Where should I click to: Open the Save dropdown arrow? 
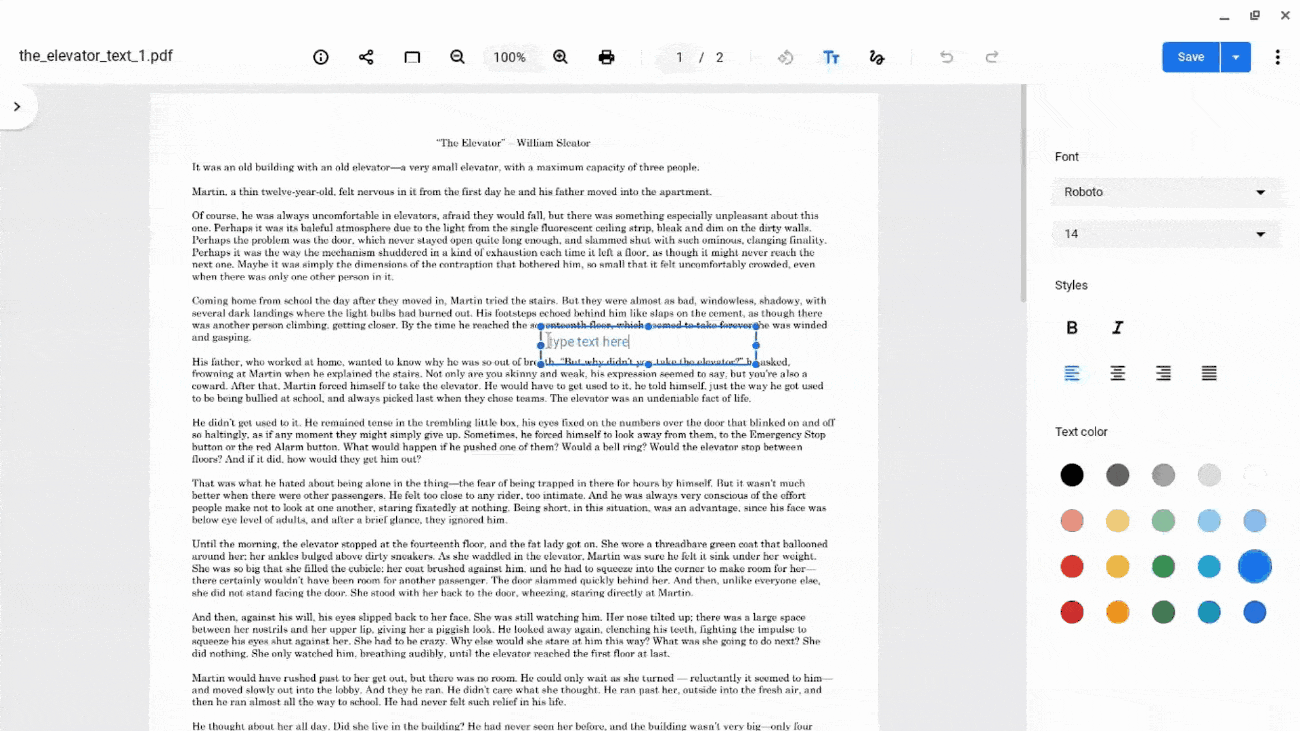pos(1236,57)
